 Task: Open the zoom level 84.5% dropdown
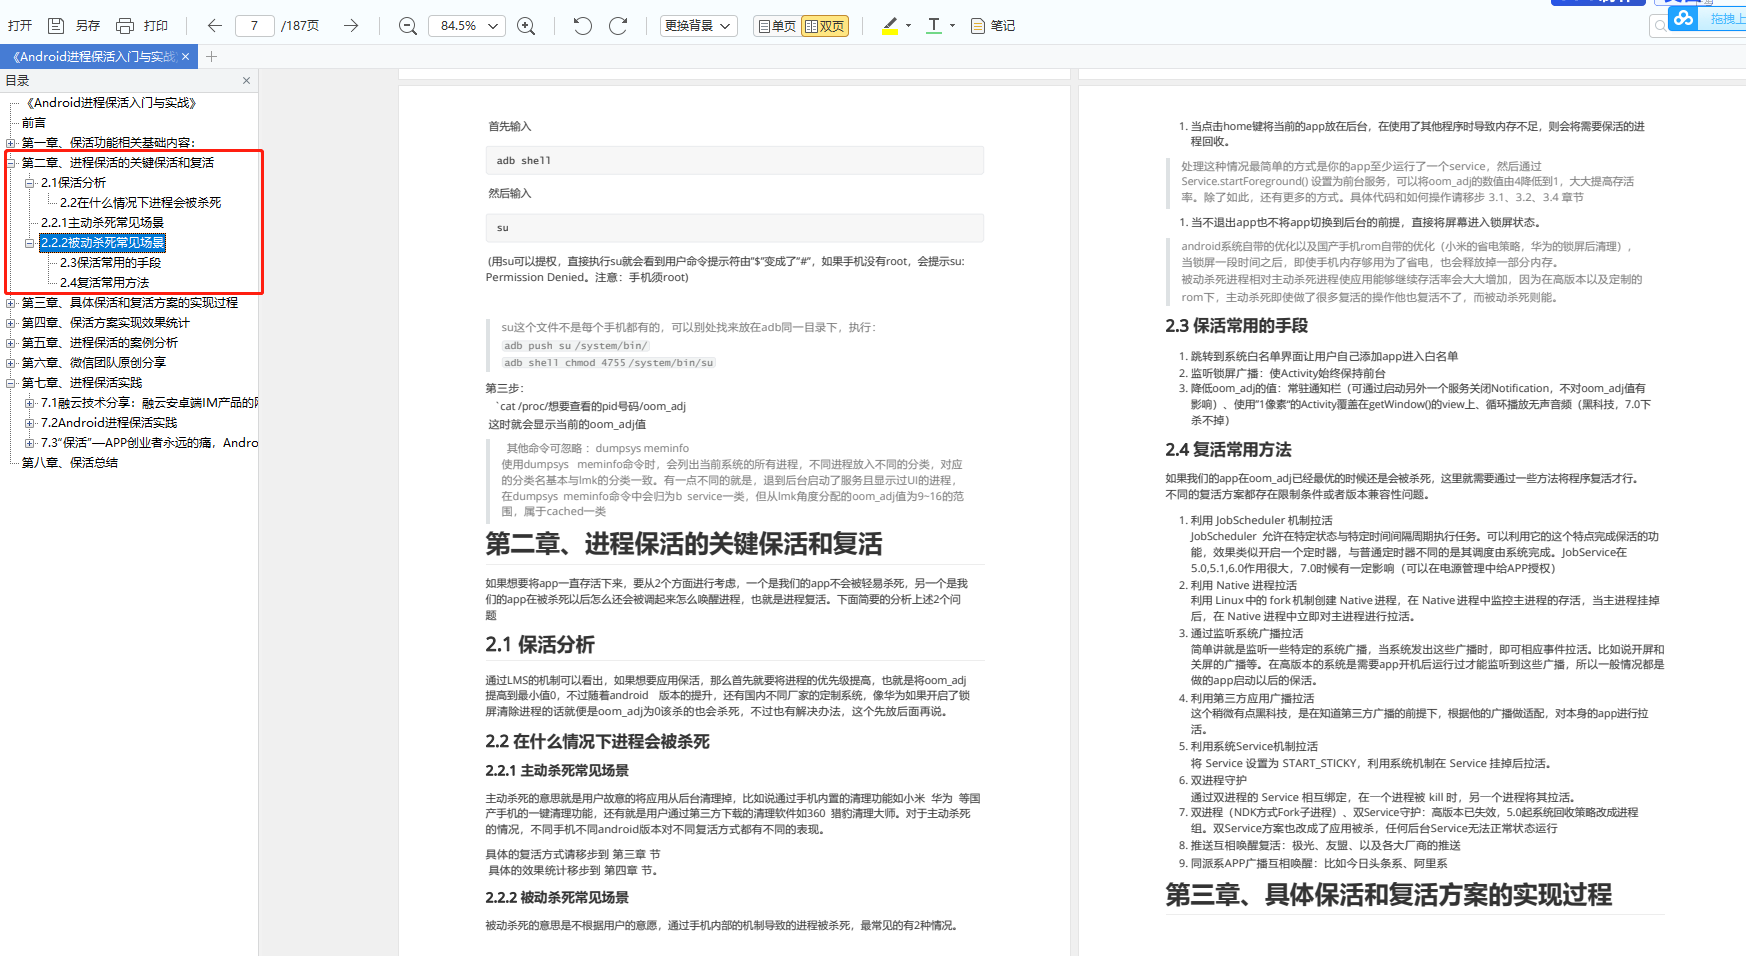(x=467, y=26)
